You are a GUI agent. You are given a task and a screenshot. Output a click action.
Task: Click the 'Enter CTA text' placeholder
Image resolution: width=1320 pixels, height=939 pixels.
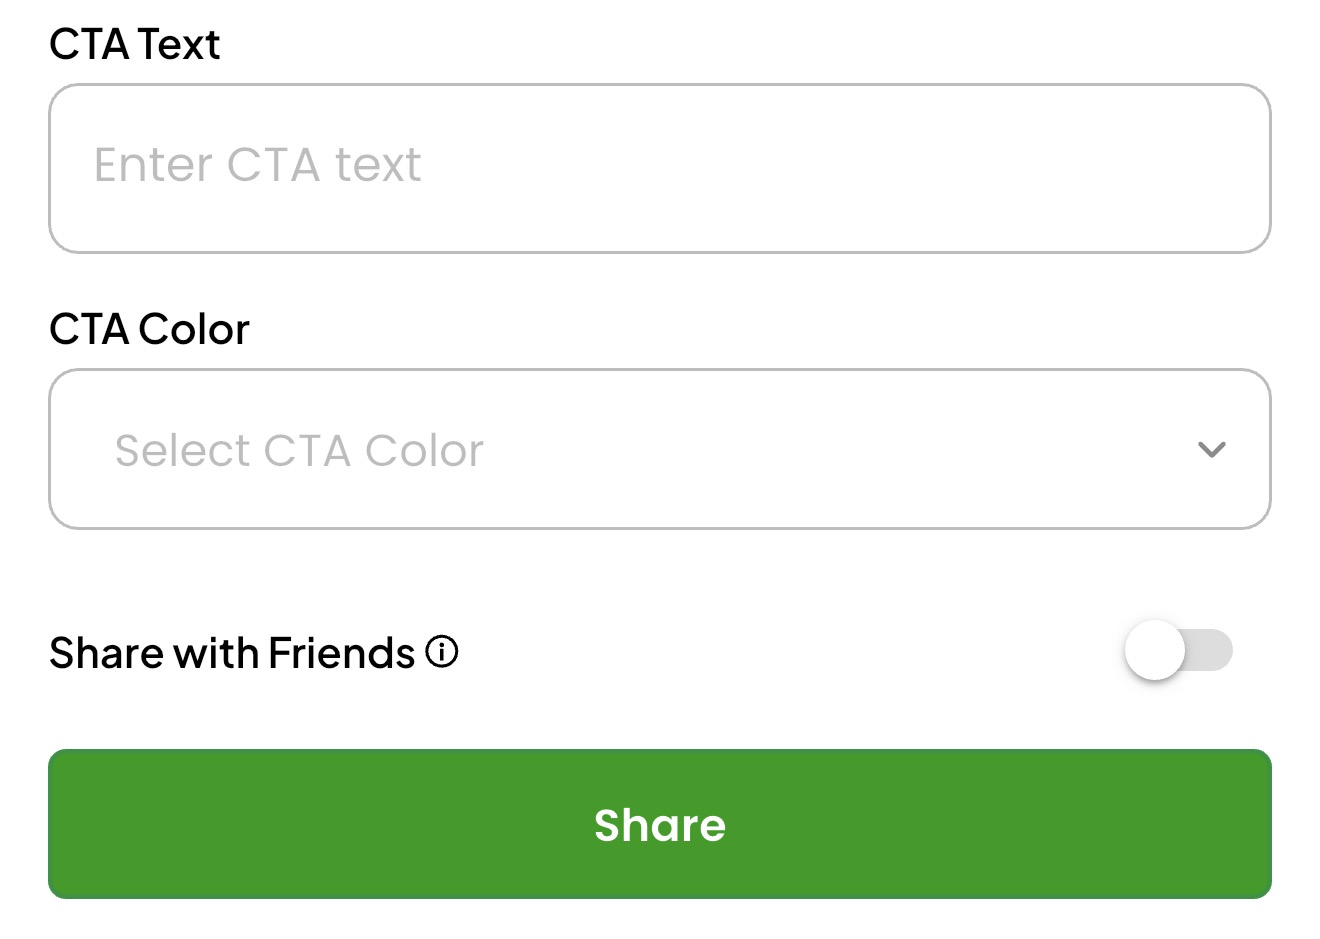[x=258, y=165]
